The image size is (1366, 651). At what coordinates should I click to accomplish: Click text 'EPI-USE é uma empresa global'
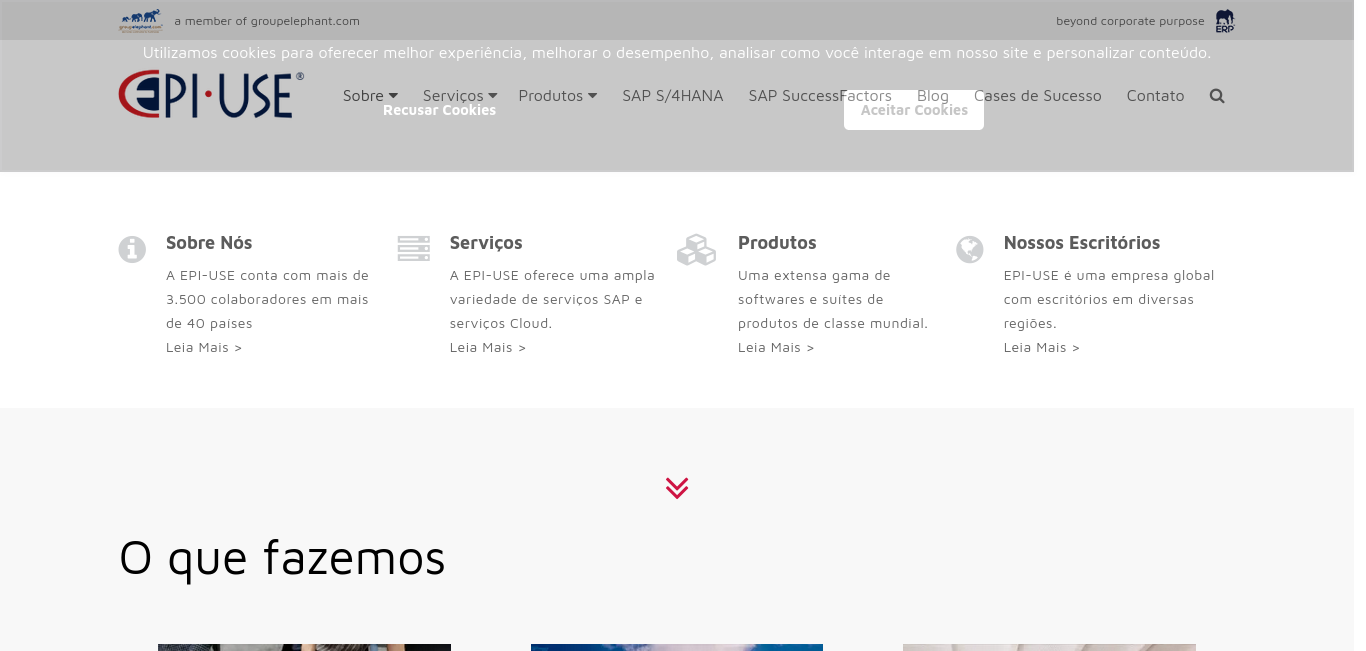point(1109,275)
